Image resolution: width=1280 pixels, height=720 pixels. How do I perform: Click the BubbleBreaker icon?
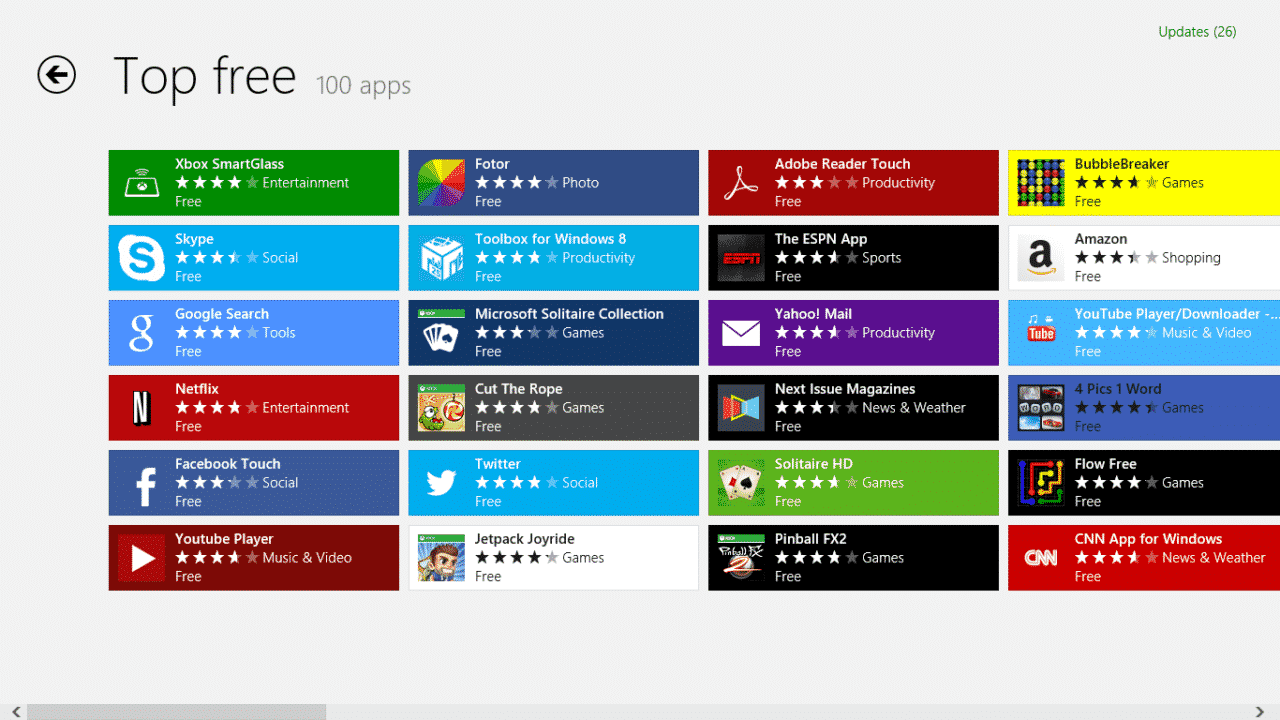(1041, 183)
